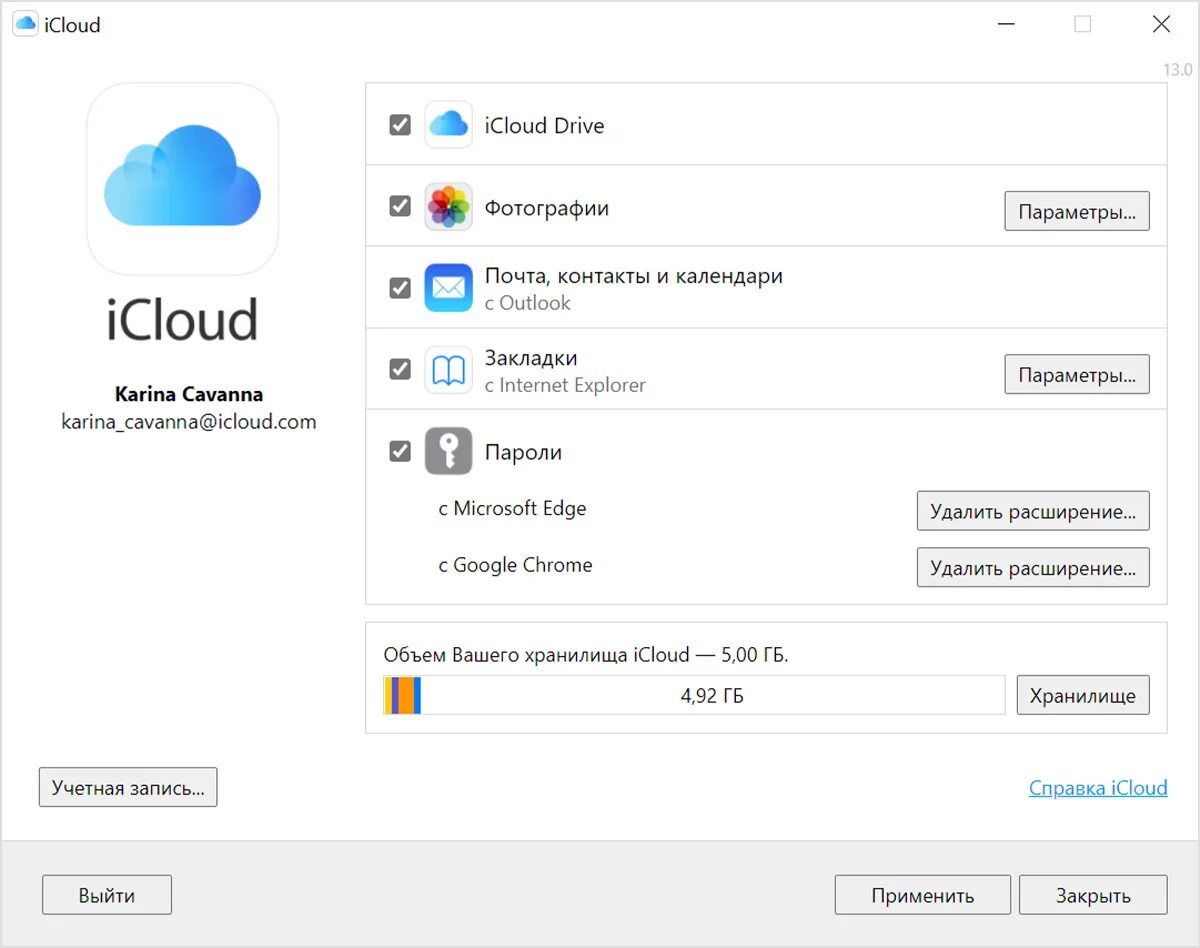The width and height of the screenshot is (1200, 948).
Task: Click the Пароли key icon
Action: [448, 451]
